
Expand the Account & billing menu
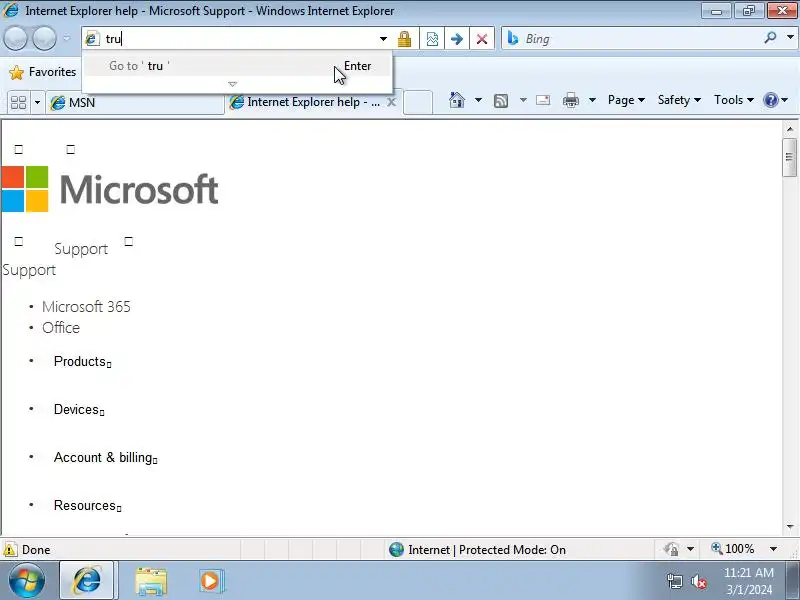(106, 458)
